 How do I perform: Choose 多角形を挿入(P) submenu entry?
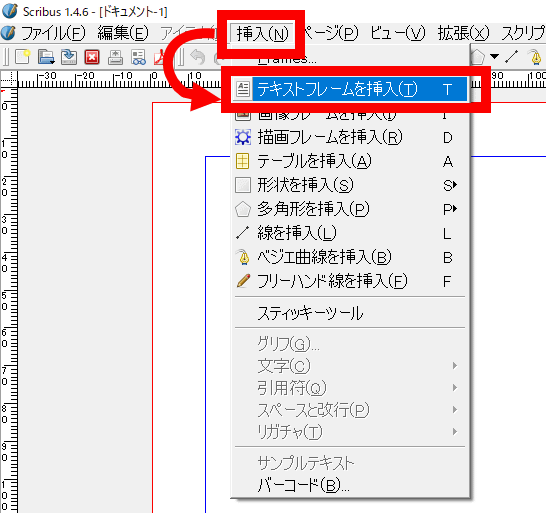click(x=350, y=209)
